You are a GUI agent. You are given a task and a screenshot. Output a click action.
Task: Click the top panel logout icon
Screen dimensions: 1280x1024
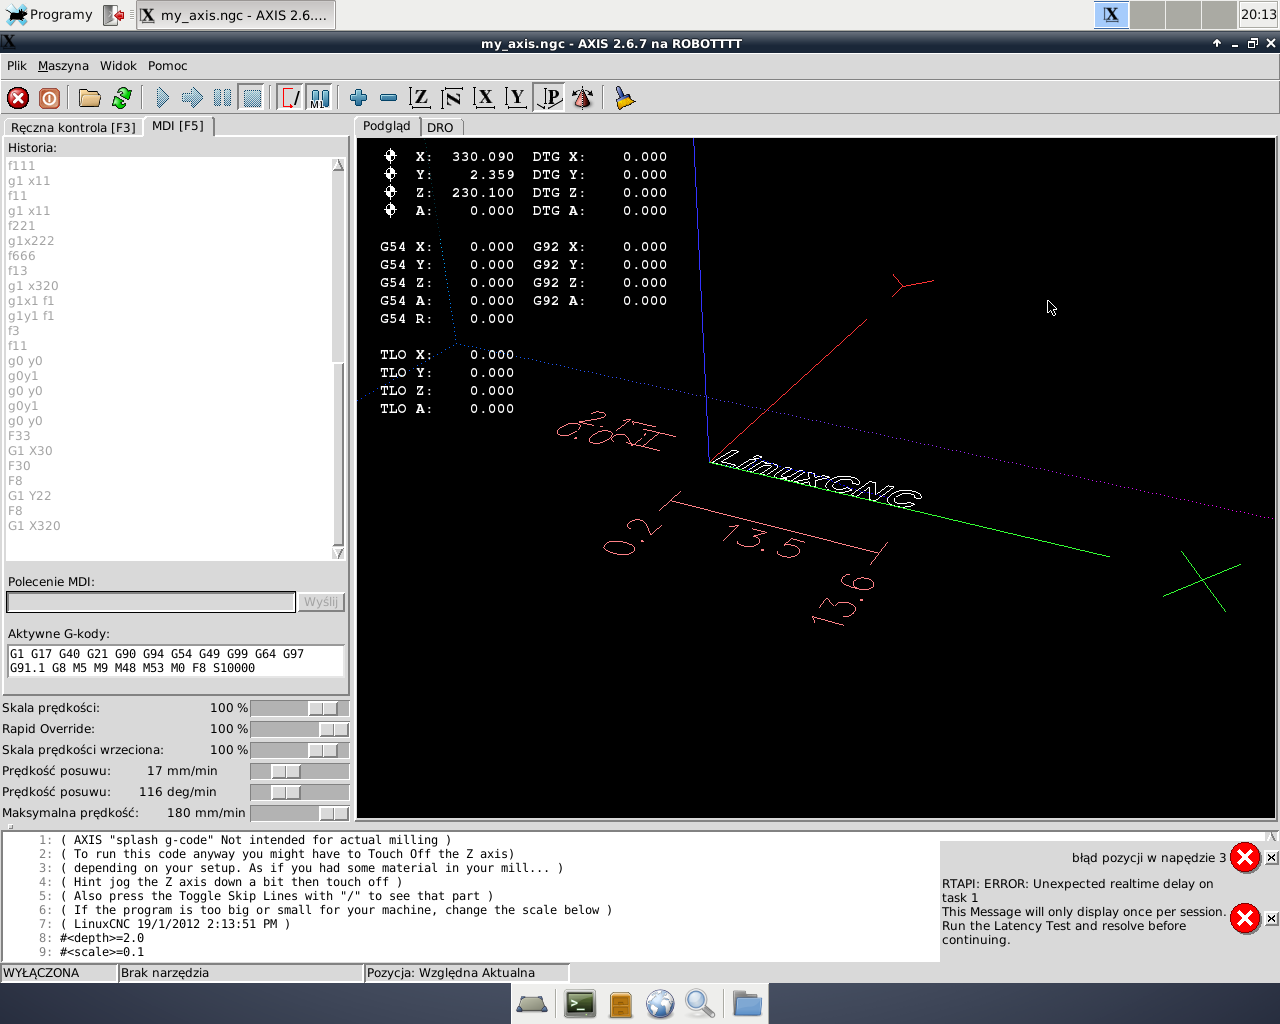114,15
